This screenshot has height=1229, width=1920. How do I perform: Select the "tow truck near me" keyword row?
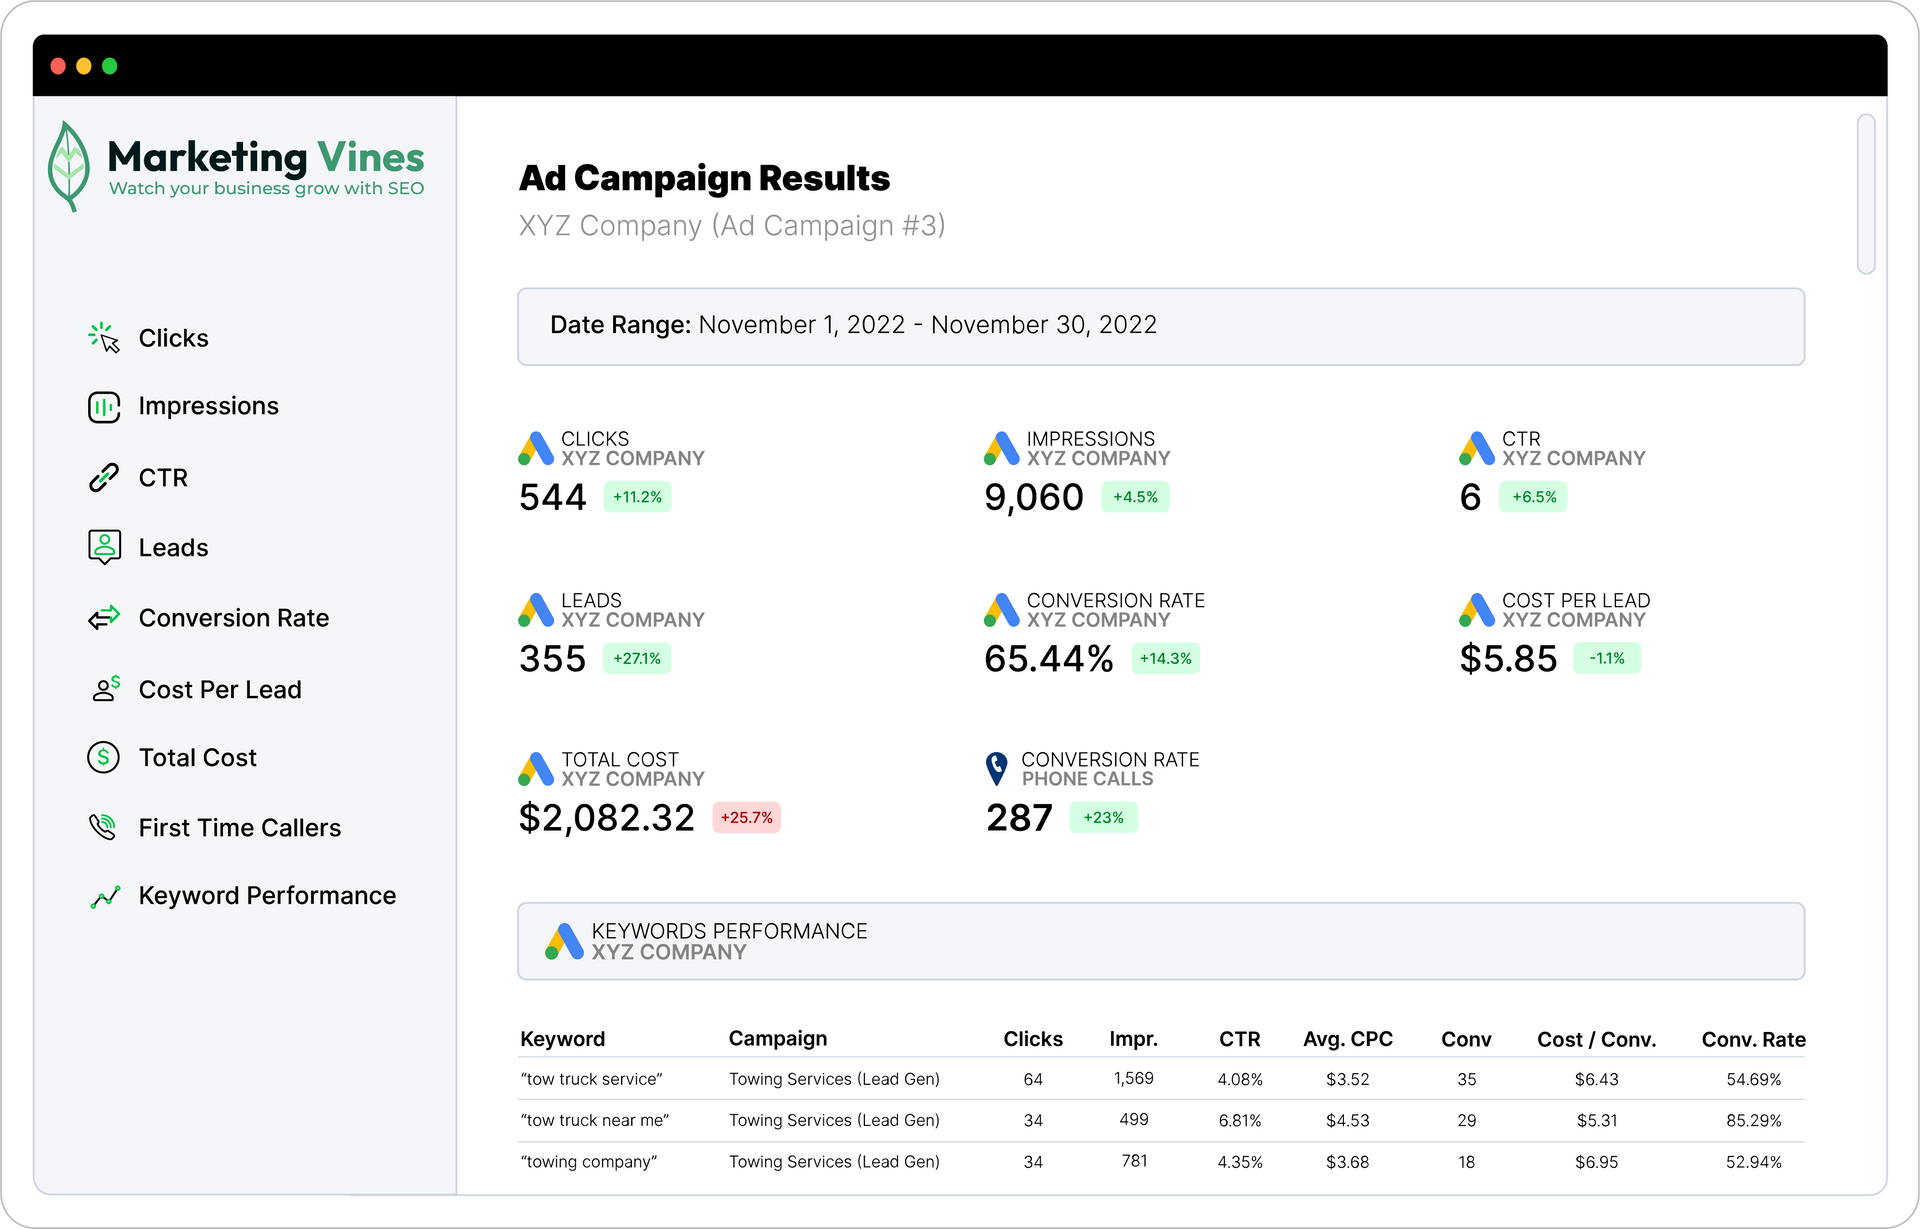point(595,1120)
